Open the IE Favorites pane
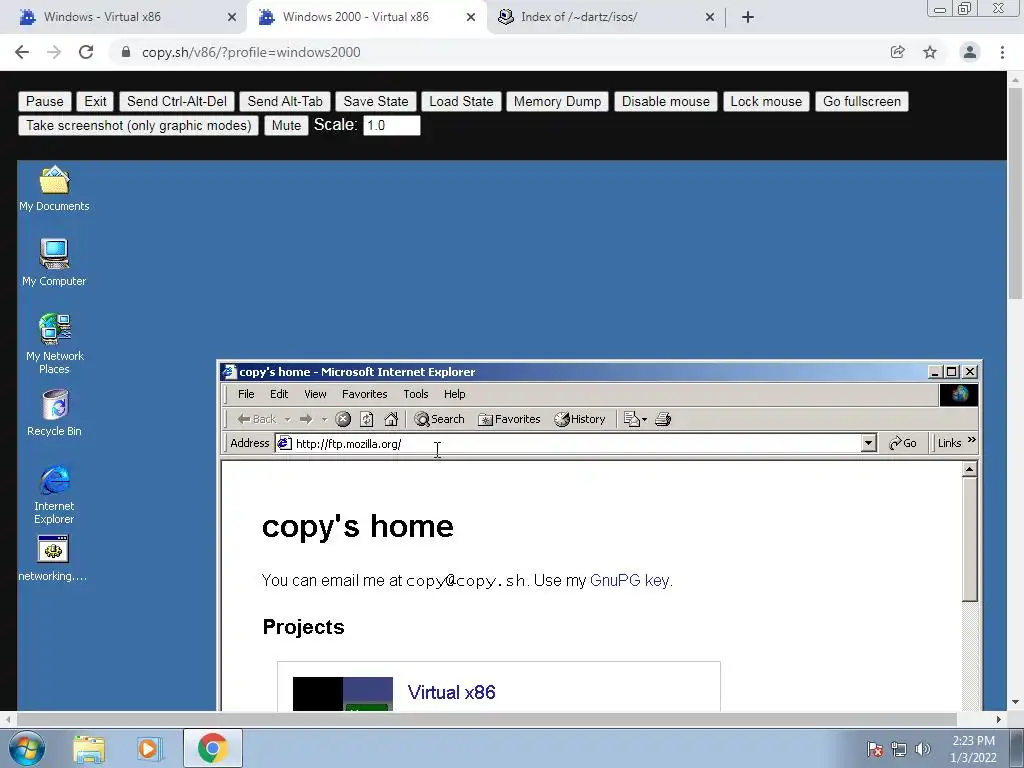Screen dimensions: 1024x768 pos(509,419)
